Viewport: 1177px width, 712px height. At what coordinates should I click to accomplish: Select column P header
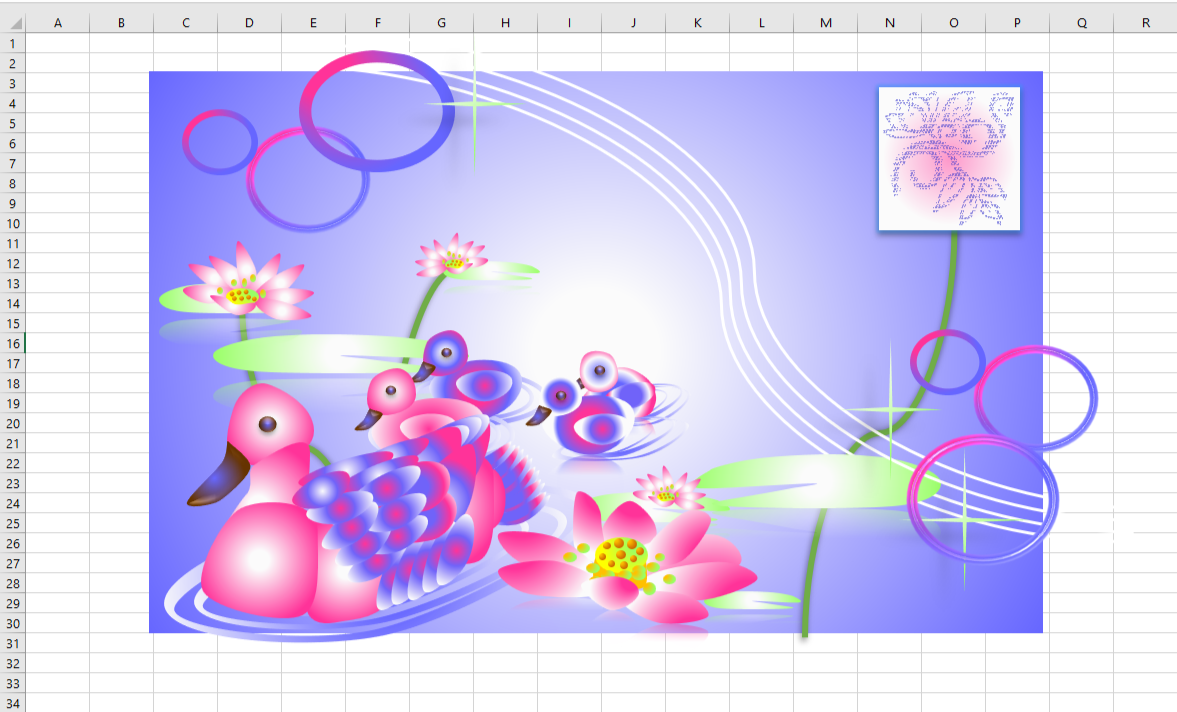(x=1018, y=23)
